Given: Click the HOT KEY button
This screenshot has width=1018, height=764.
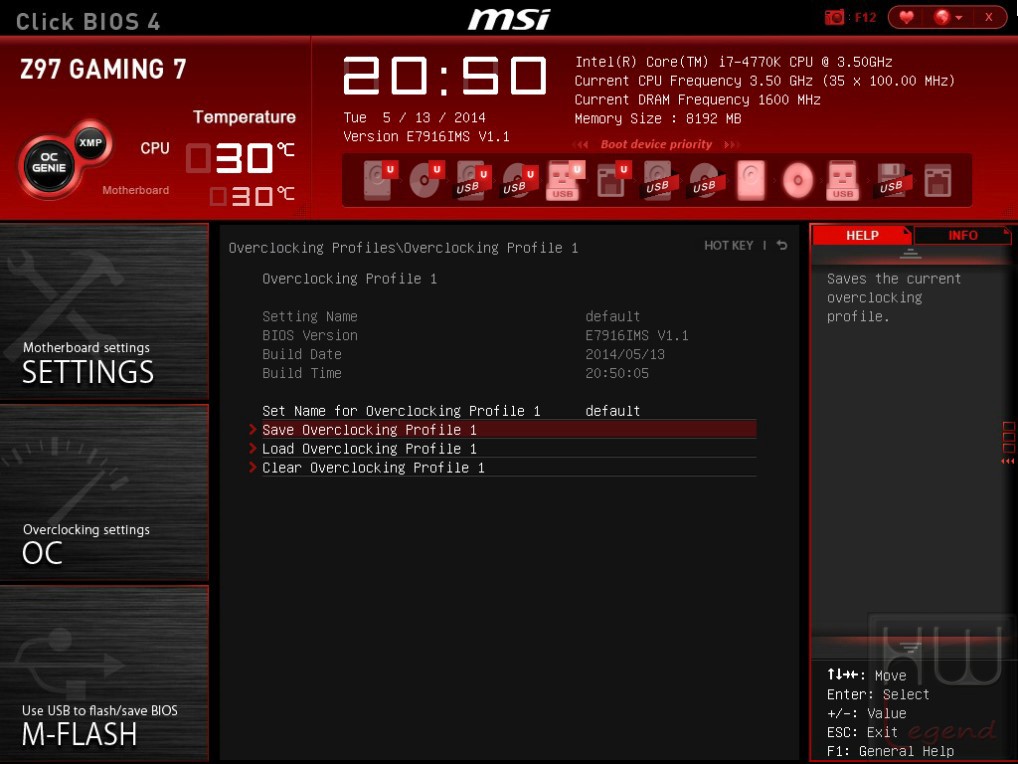Looking at the screenshot, I should pos(728,245).
